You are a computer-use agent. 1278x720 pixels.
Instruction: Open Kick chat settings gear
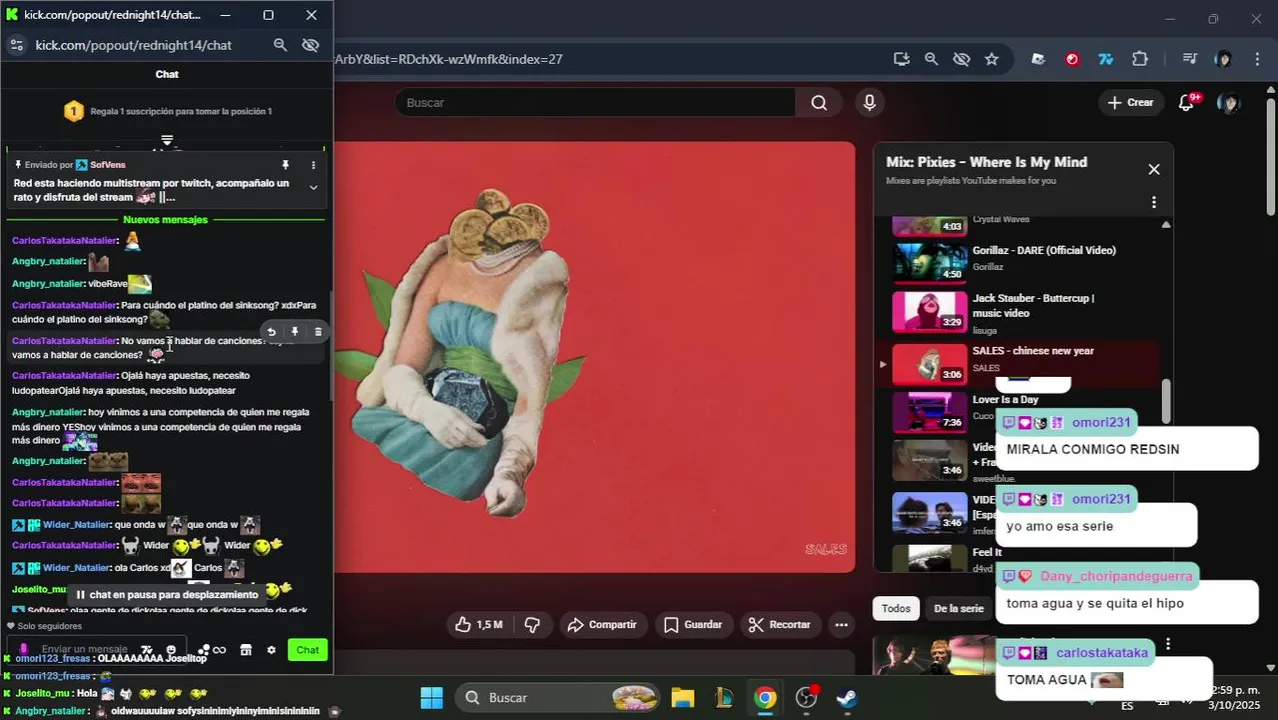pos(271,650)
